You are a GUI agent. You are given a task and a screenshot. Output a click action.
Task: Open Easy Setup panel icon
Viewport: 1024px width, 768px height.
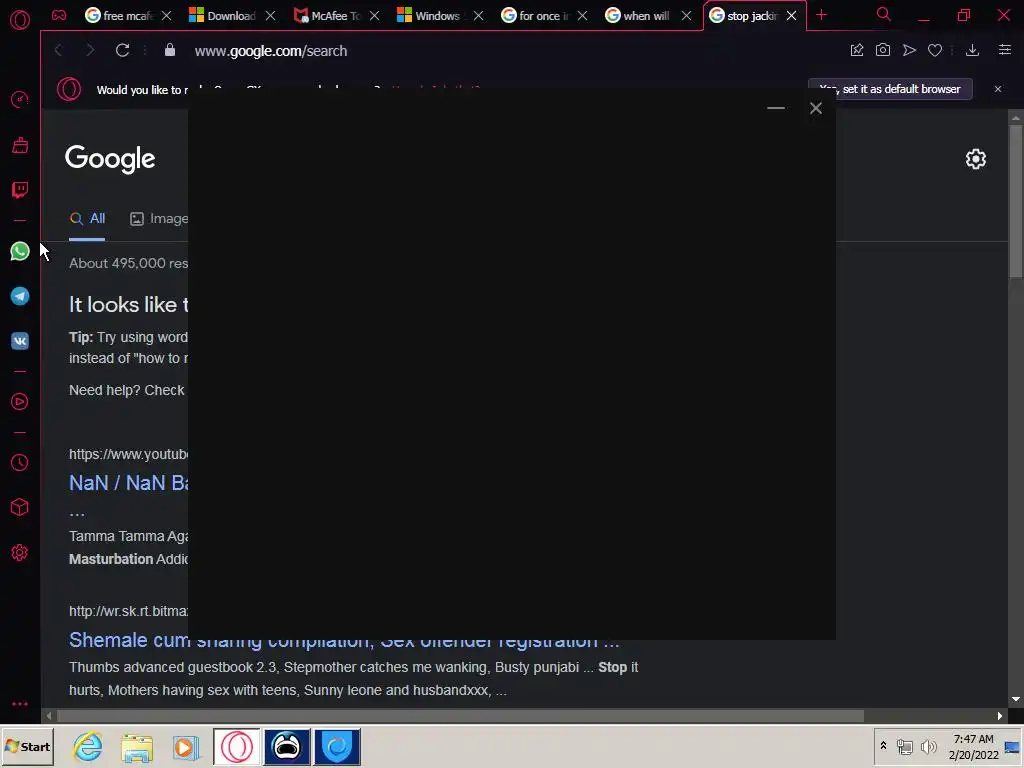(x=1005, y=50)
